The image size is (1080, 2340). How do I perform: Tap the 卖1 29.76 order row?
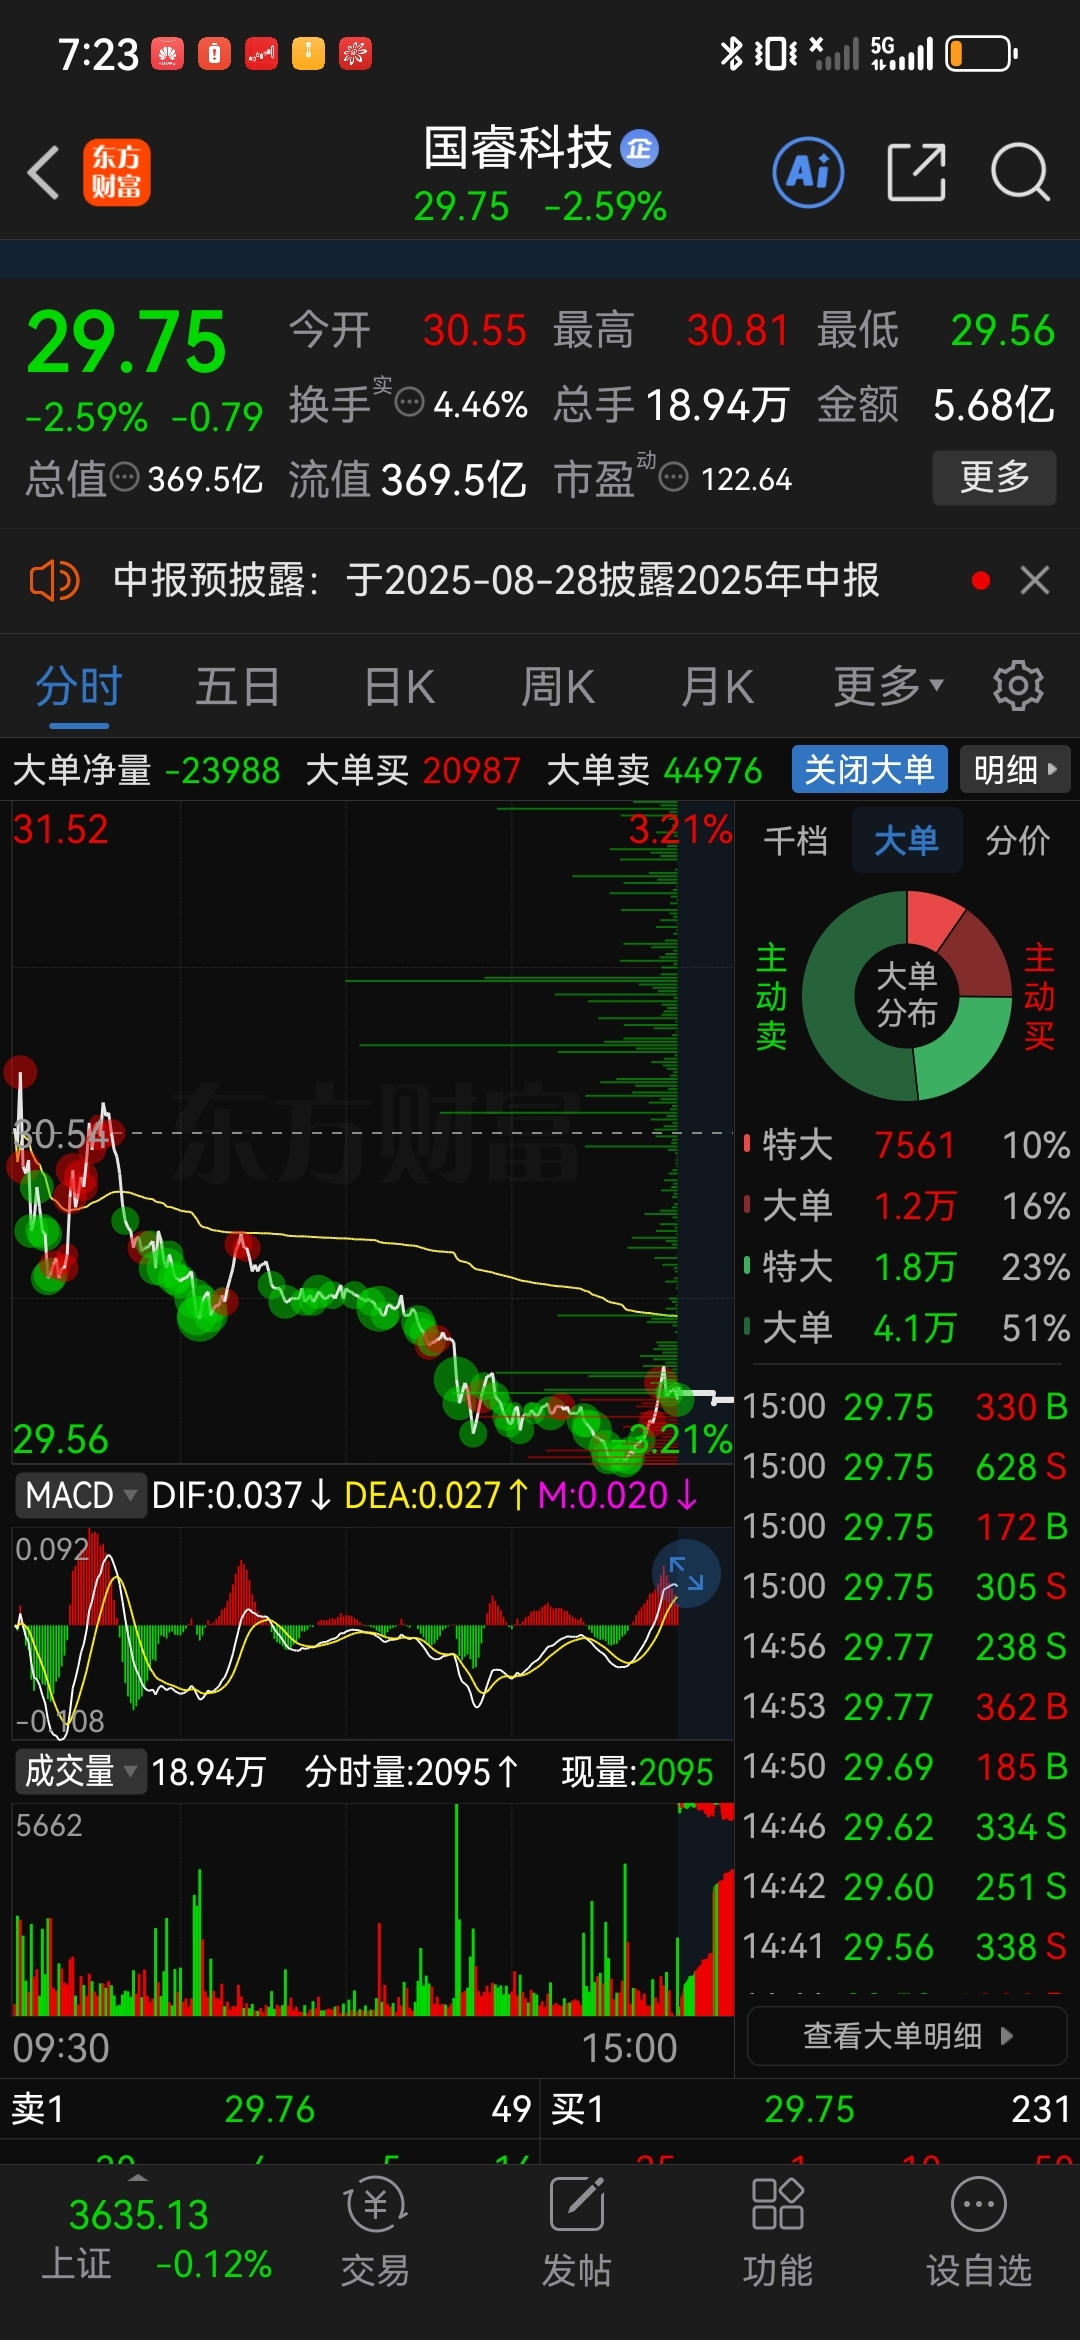[x=270, y=2109]
